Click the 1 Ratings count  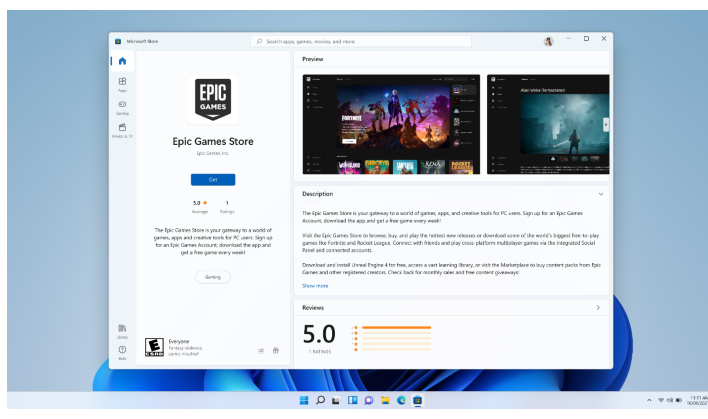[x=227, y=206]
